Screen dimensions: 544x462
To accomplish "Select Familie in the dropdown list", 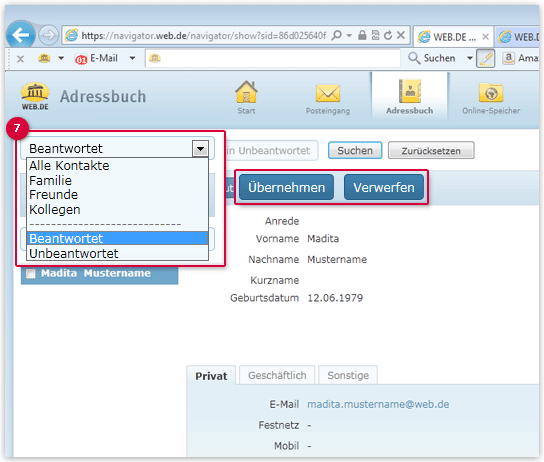I will point(118,180).
